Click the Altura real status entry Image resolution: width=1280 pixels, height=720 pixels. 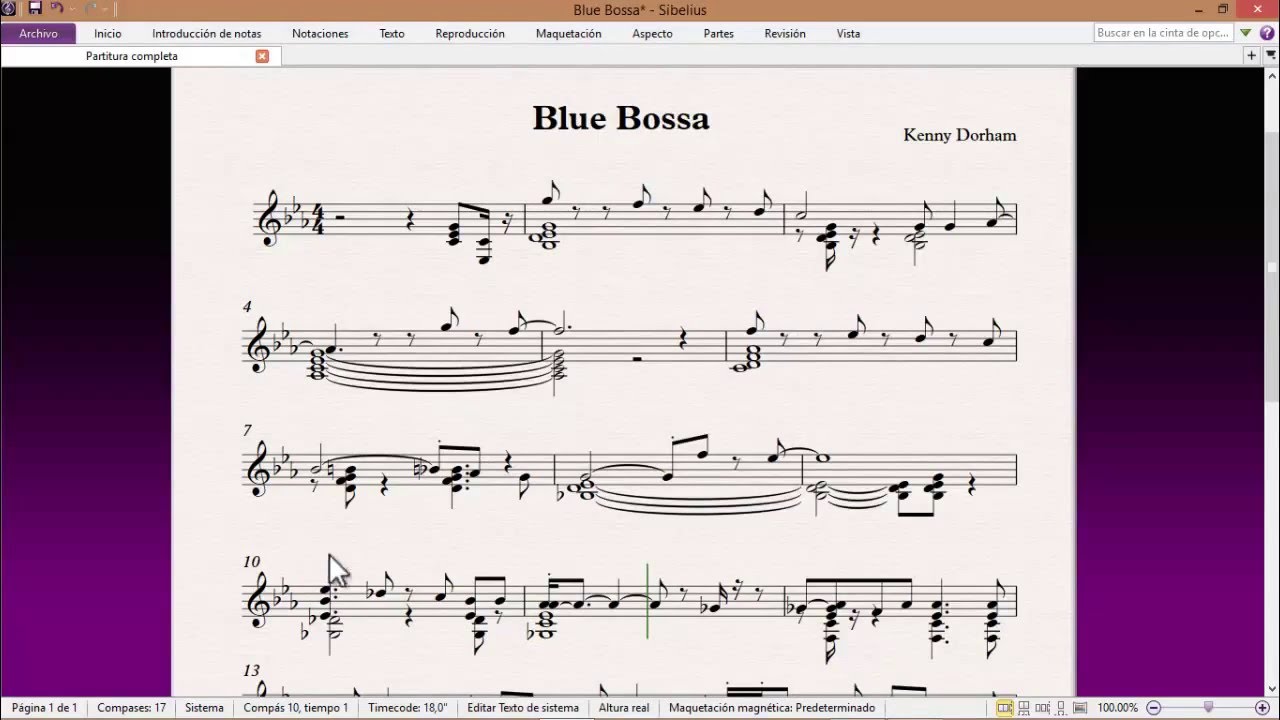click(624, 708)
